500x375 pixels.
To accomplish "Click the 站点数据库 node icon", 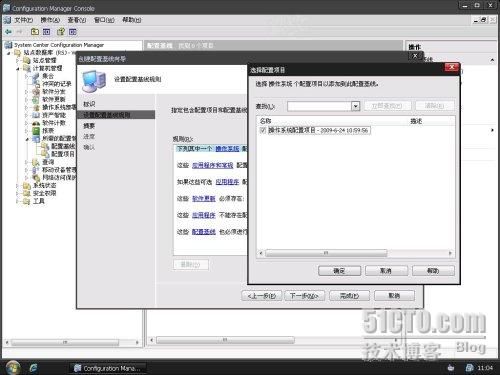I will (x=17, y=53).
